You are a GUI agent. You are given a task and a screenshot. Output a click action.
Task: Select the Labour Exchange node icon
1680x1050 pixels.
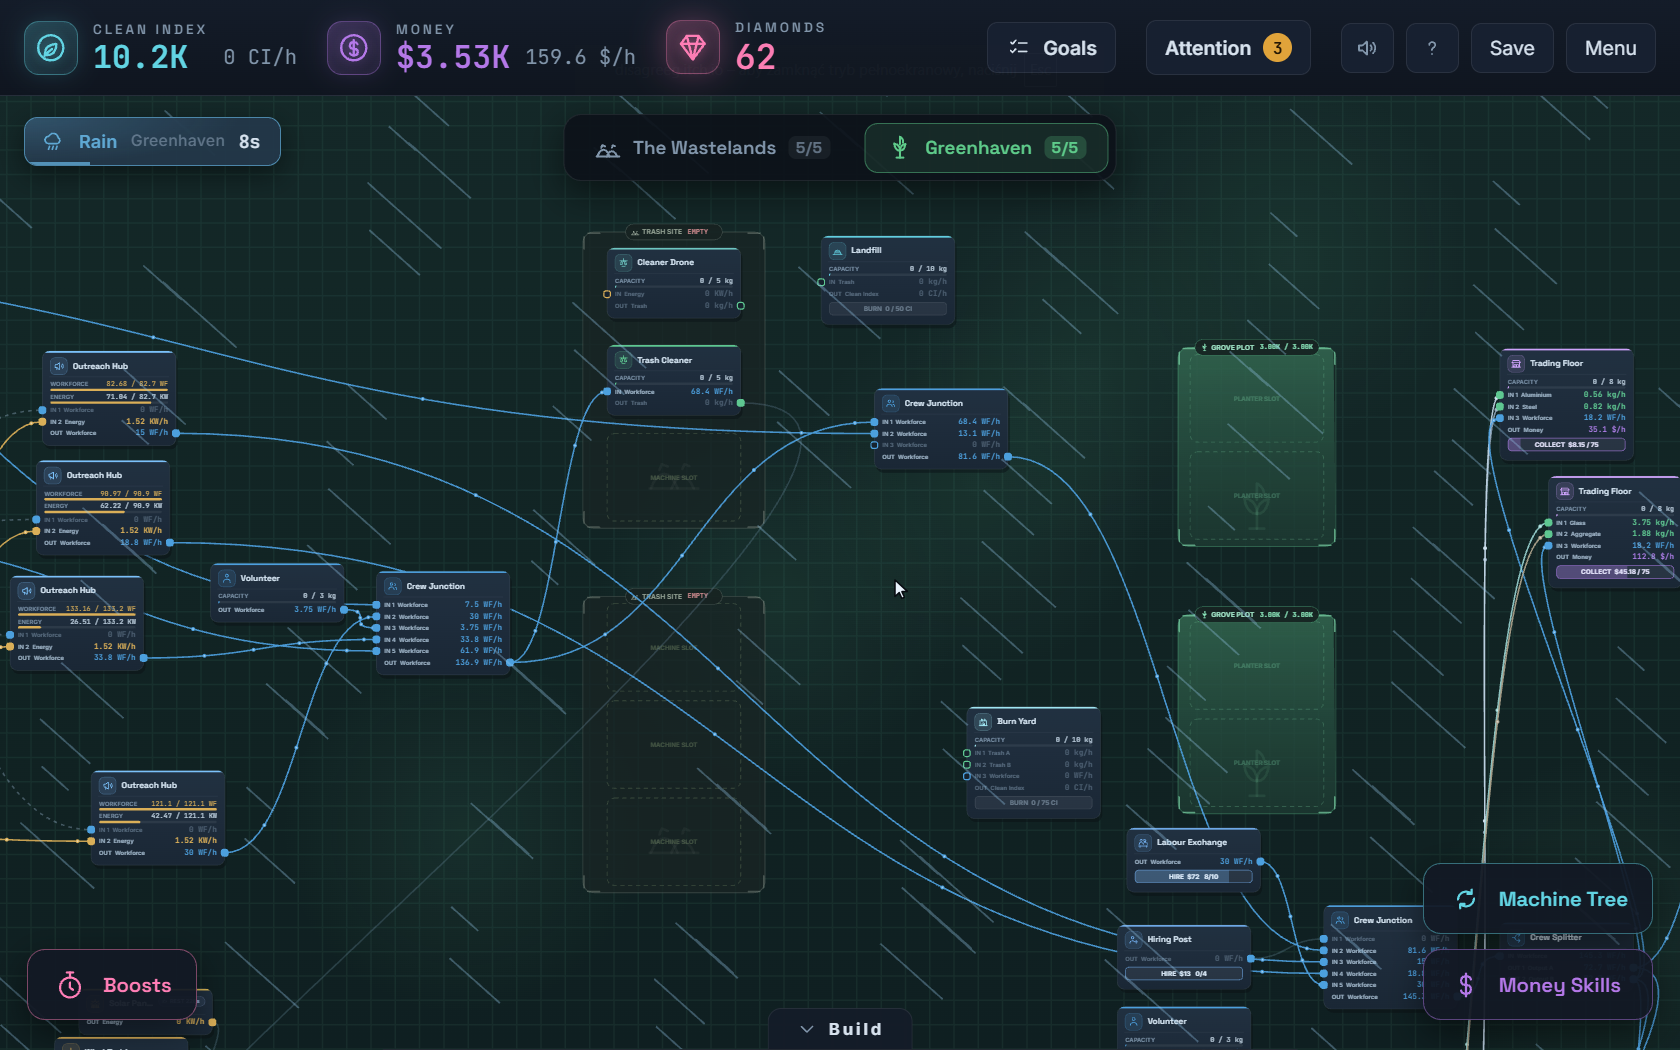pos(1143,842)
